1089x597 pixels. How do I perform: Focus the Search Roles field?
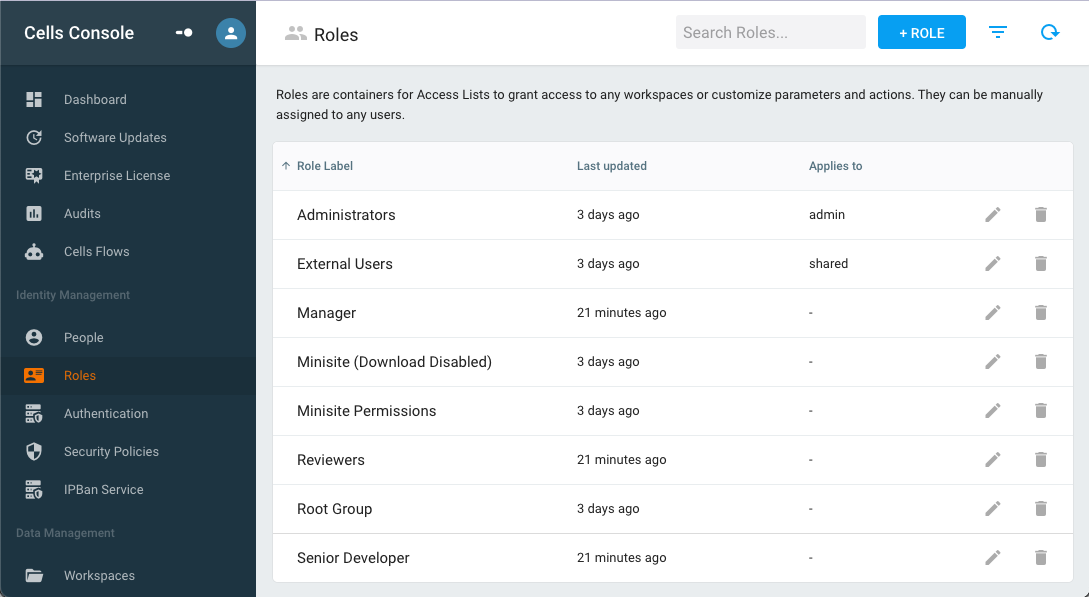point(770,32)
